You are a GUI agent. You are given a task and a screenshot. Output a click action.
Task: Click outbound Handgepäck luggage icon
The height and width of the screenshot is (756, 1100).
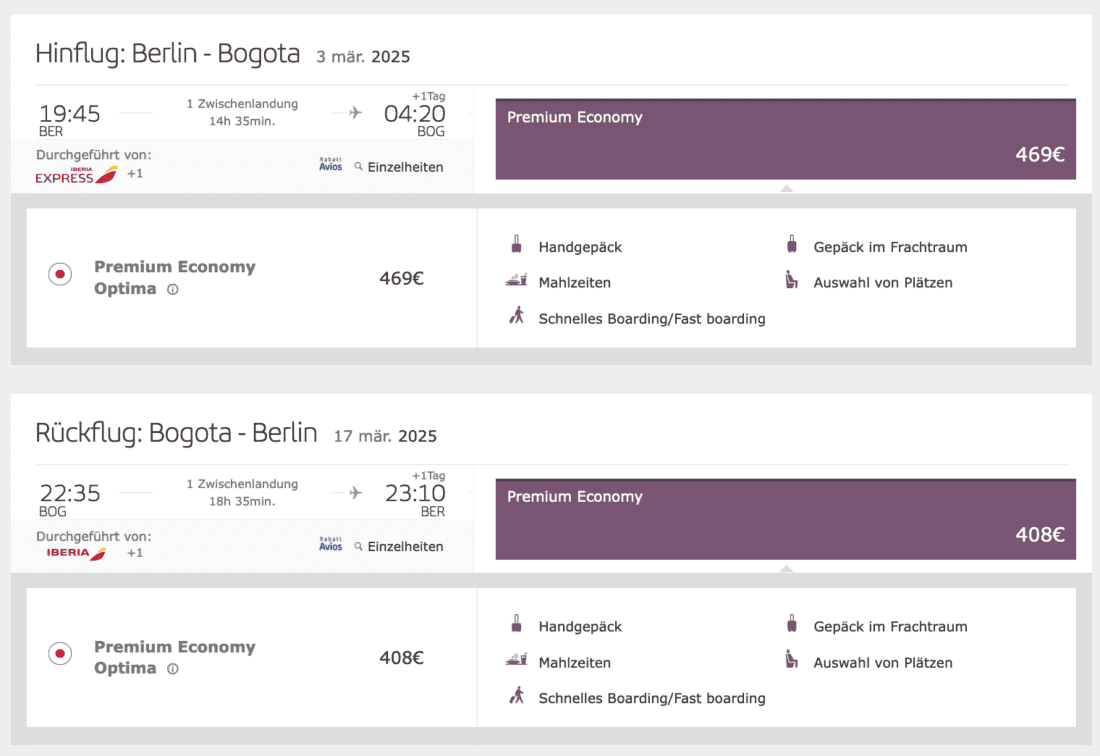[516, 245]
